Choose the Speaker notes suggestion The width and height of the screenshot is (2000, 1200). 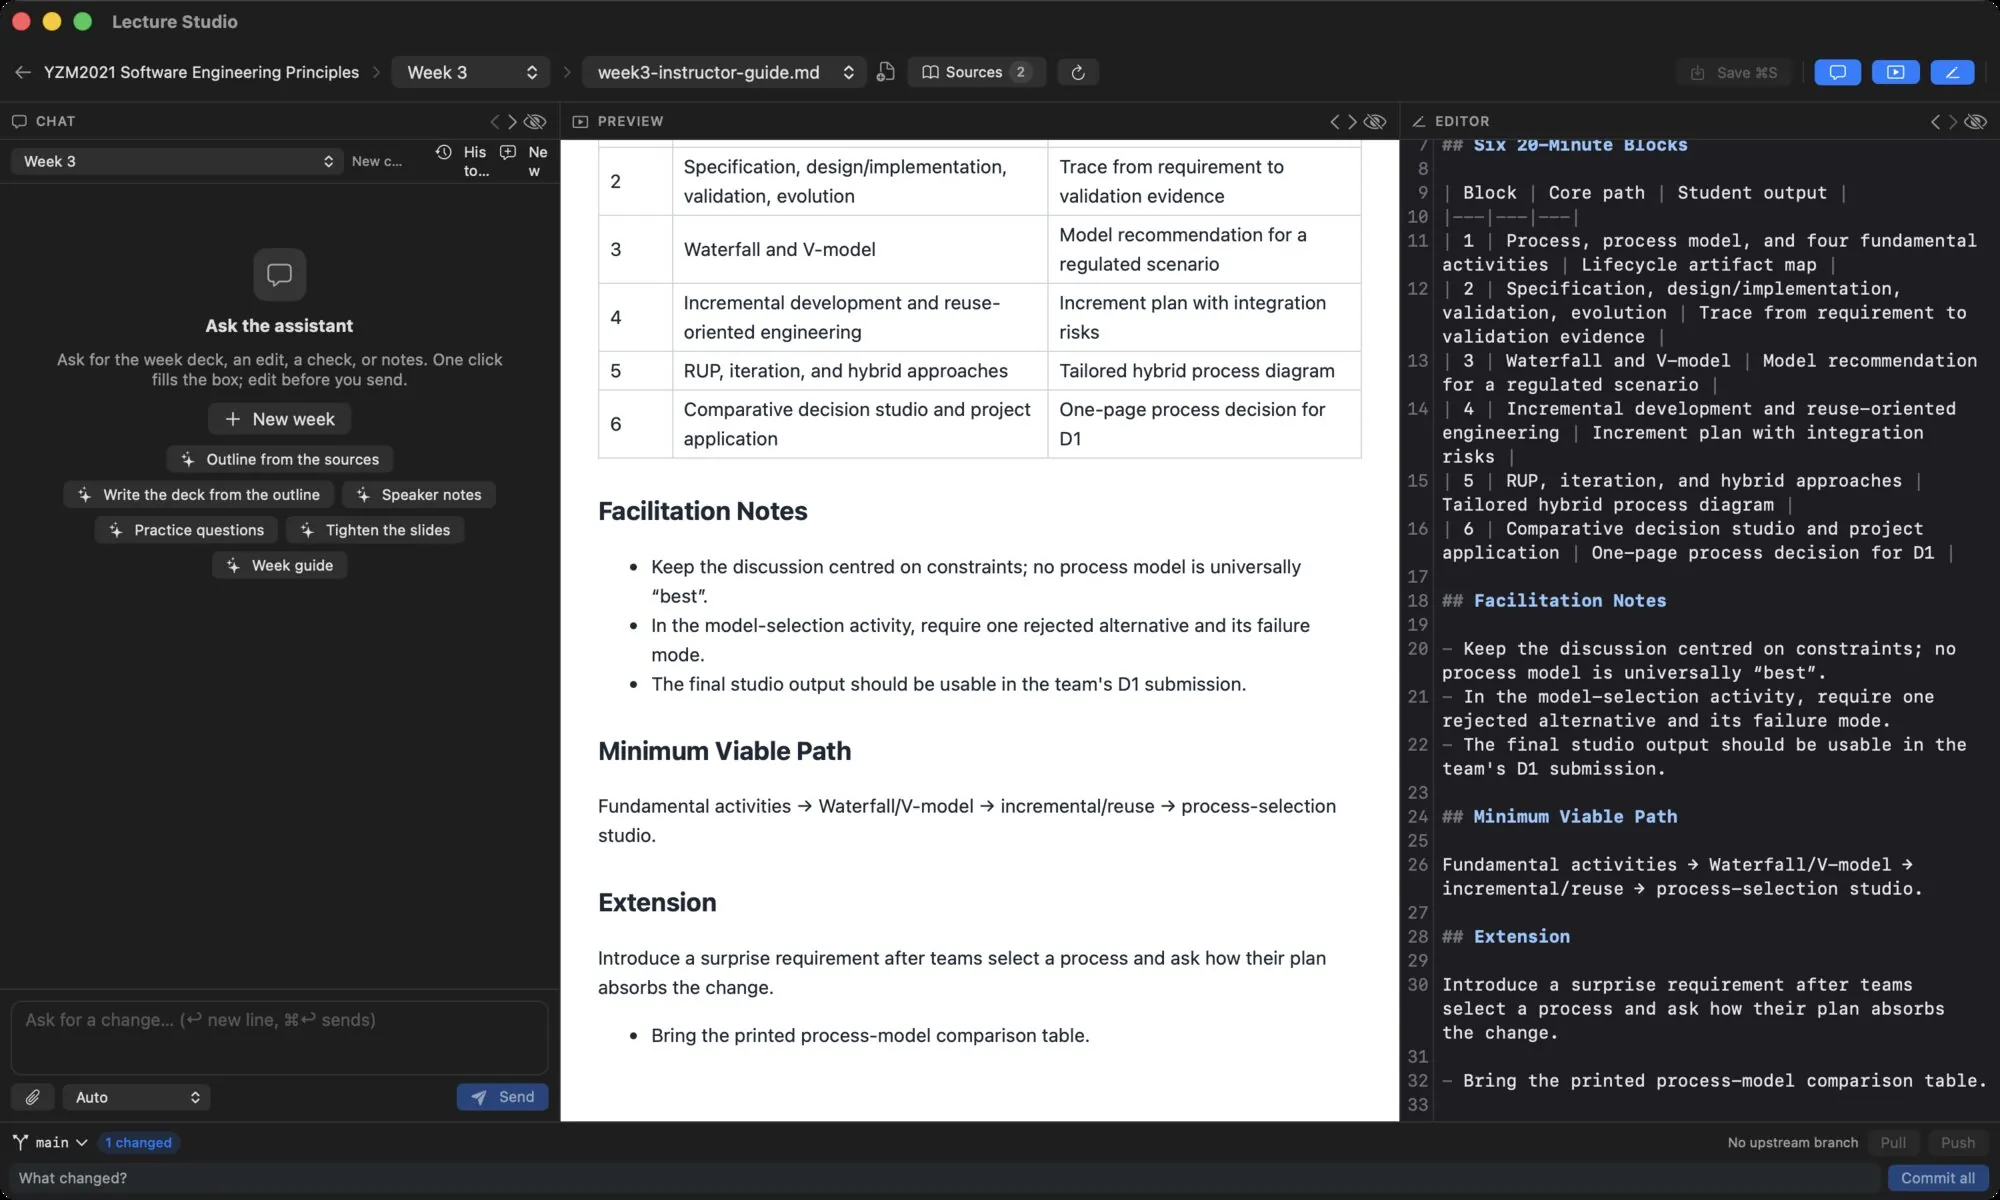[419, 494]
